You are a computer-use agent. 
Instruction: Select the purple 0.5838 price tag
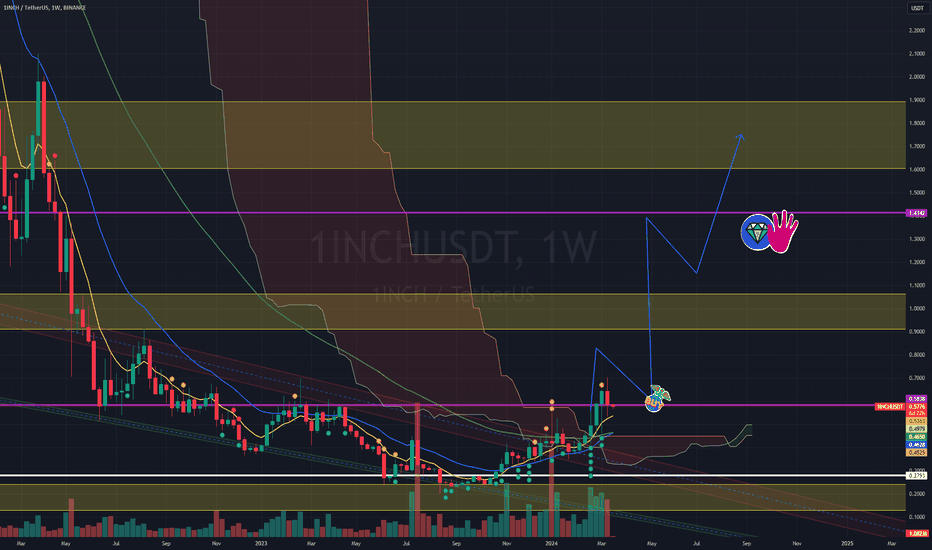point(917,398)
